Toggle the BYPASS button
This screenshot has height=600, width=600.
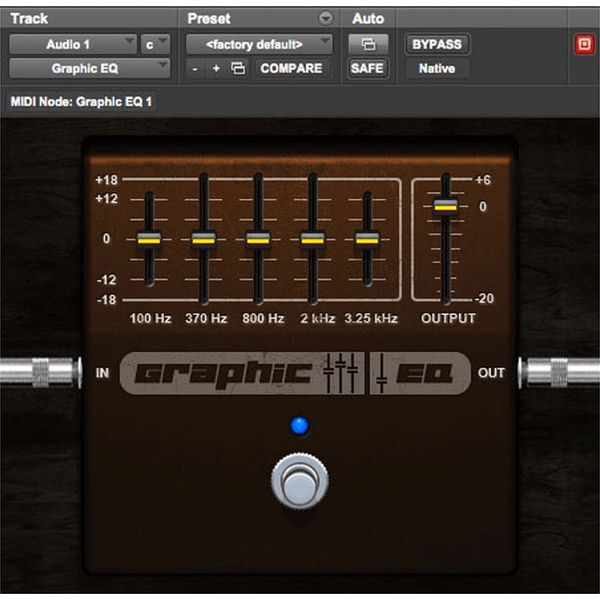(x=437, y=44)
